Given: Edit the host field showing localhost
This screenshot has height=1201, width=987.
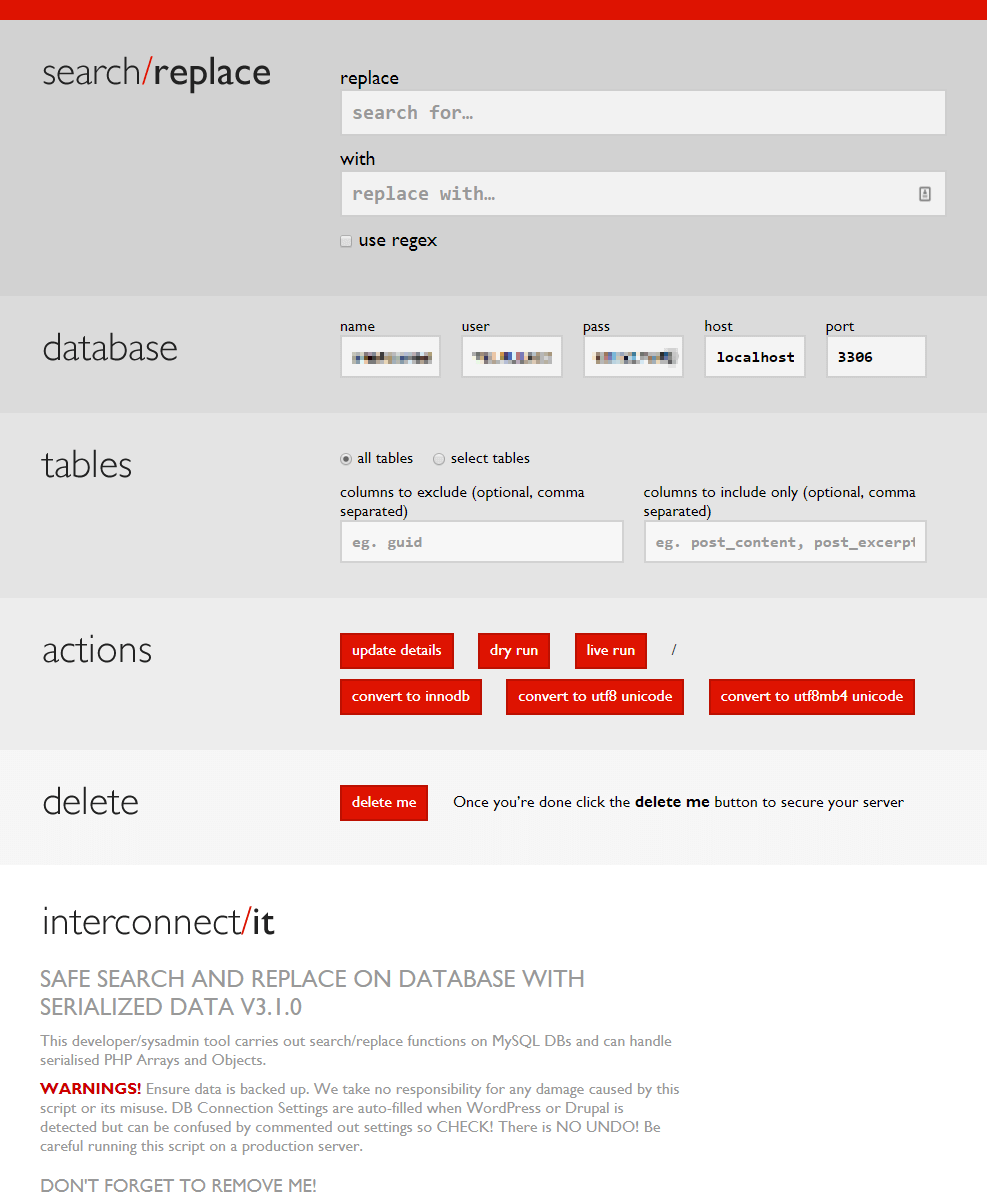Looking at the screenshot, I should (755, 357).
